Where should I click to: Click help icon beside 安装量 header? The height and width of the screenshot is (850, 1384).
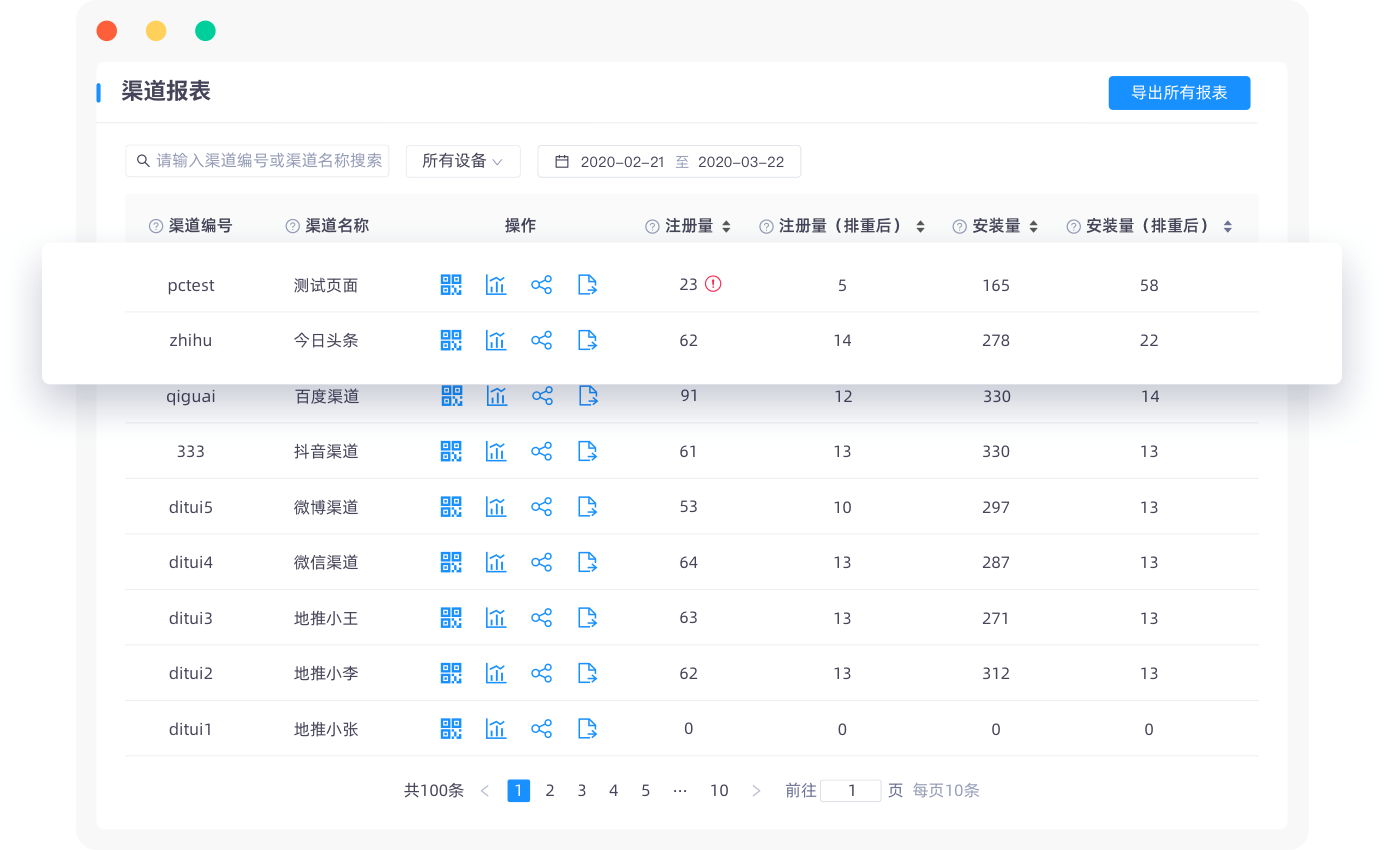point(960,226)
